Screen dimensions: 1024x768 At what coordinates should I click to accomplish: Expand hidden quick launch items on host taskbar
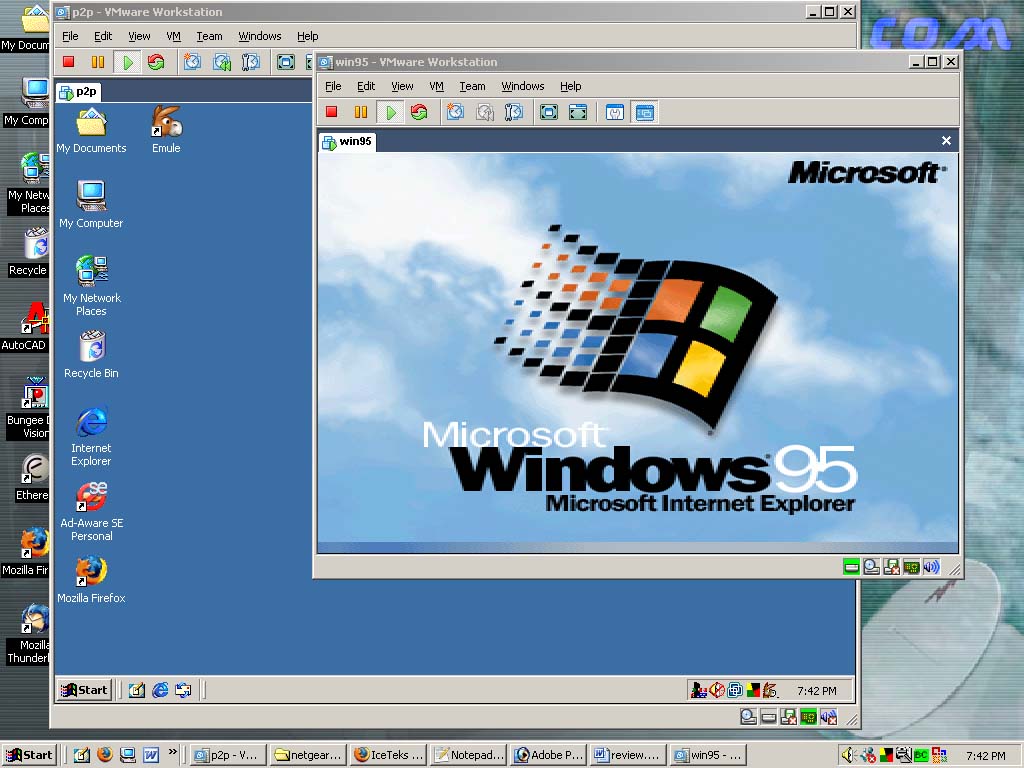tap(172, 752)
